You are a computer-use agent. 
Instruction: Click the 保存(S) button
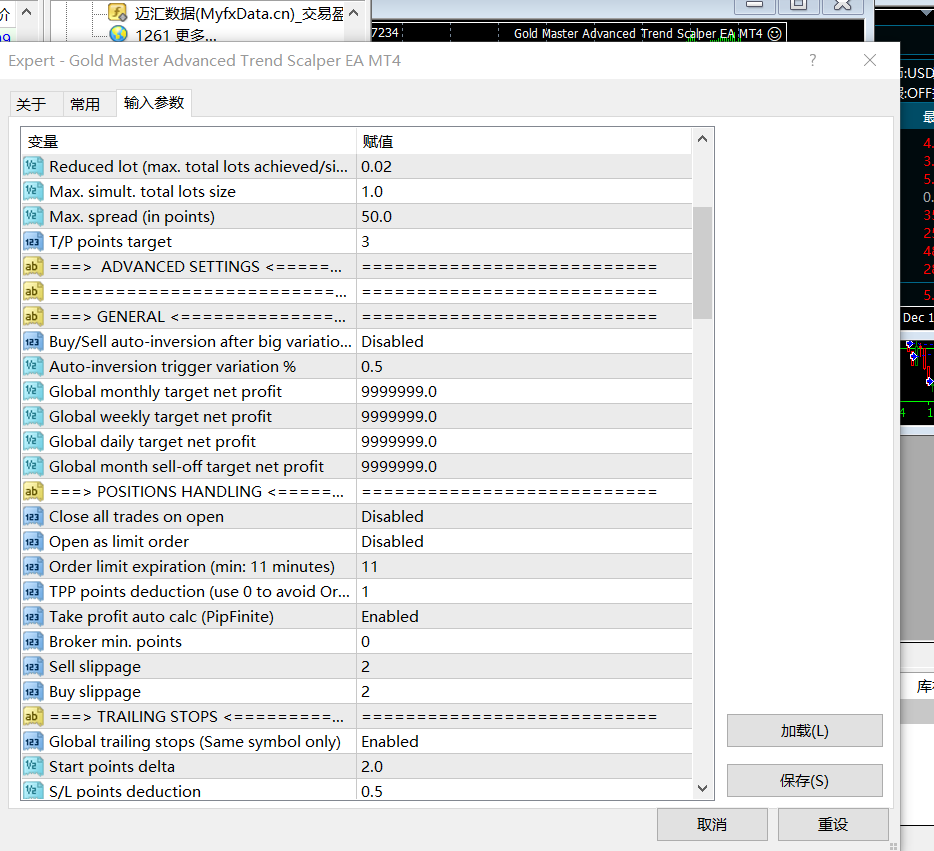pyautogui.click(x=804, y=780)
